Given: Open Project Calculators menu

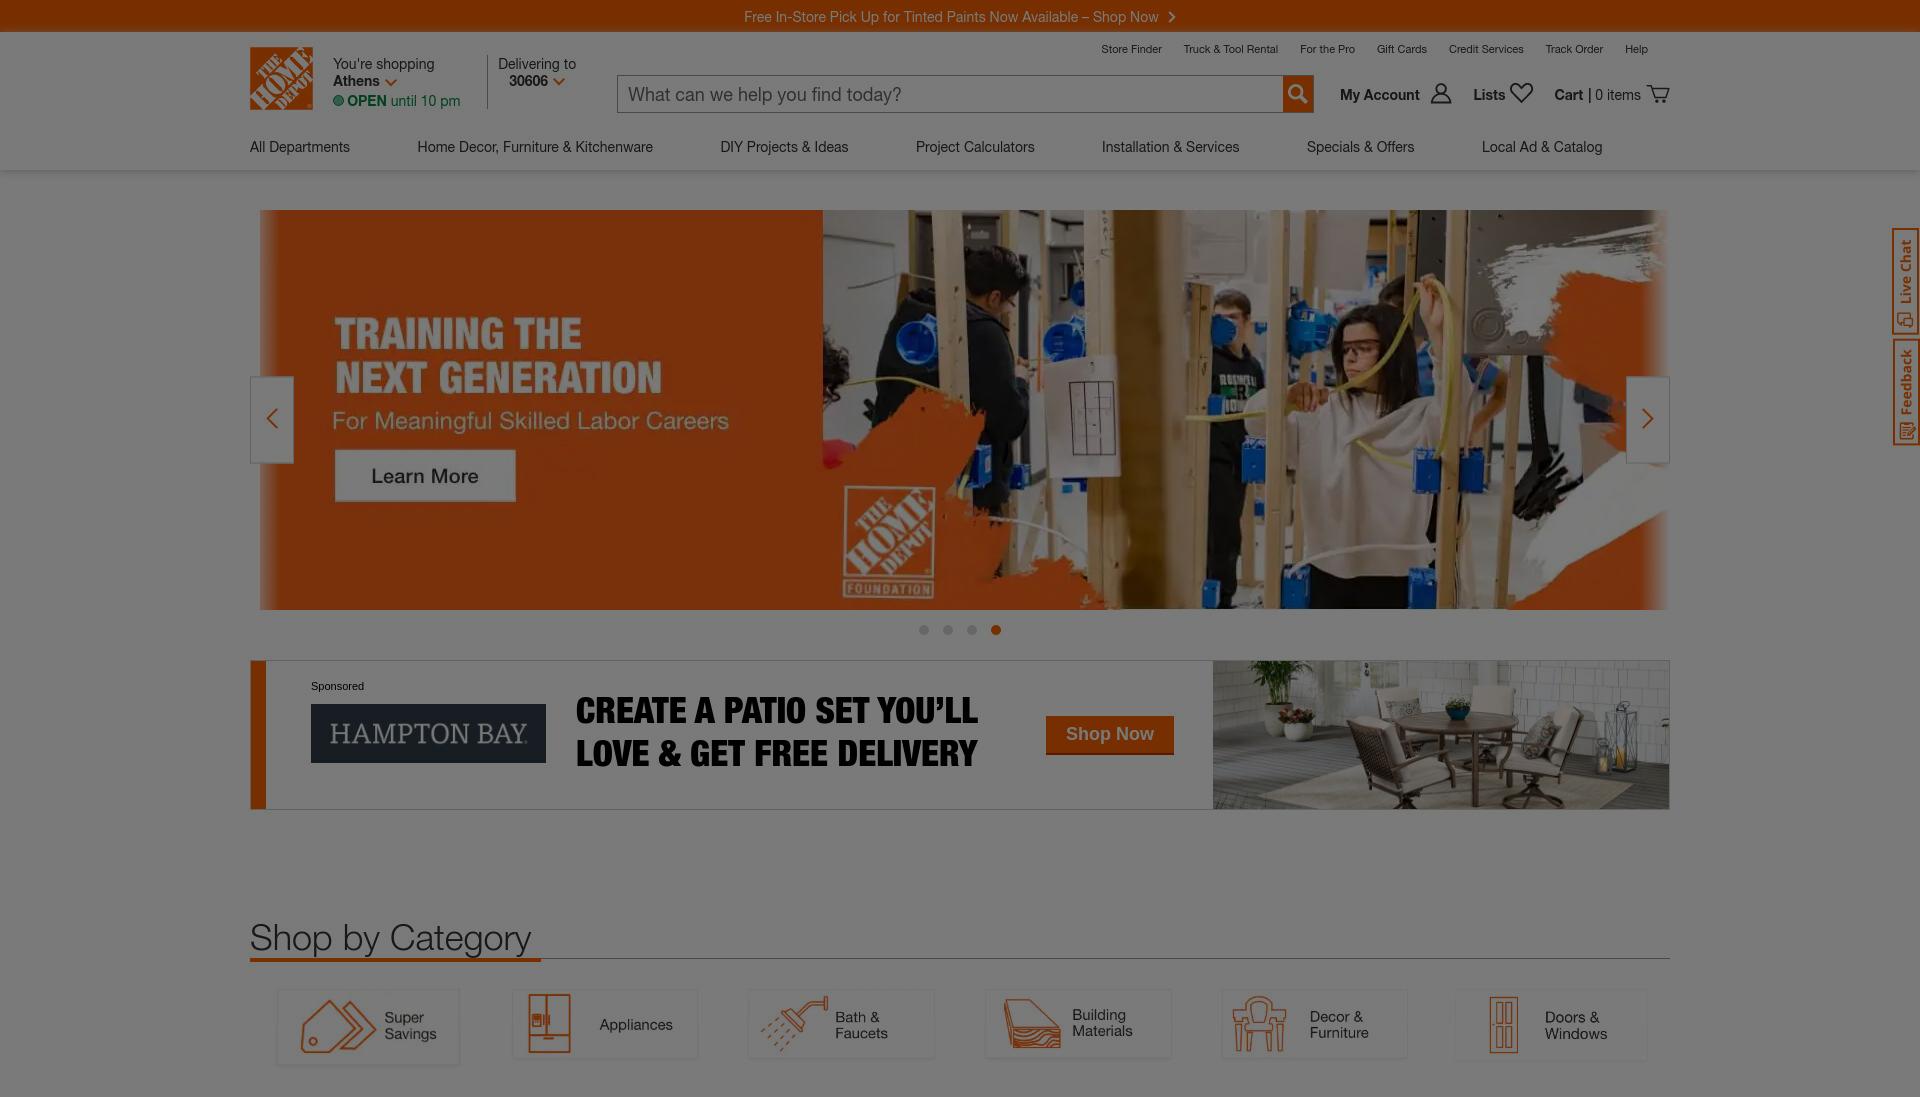Looking at the screenshot, I should [975, 147].
